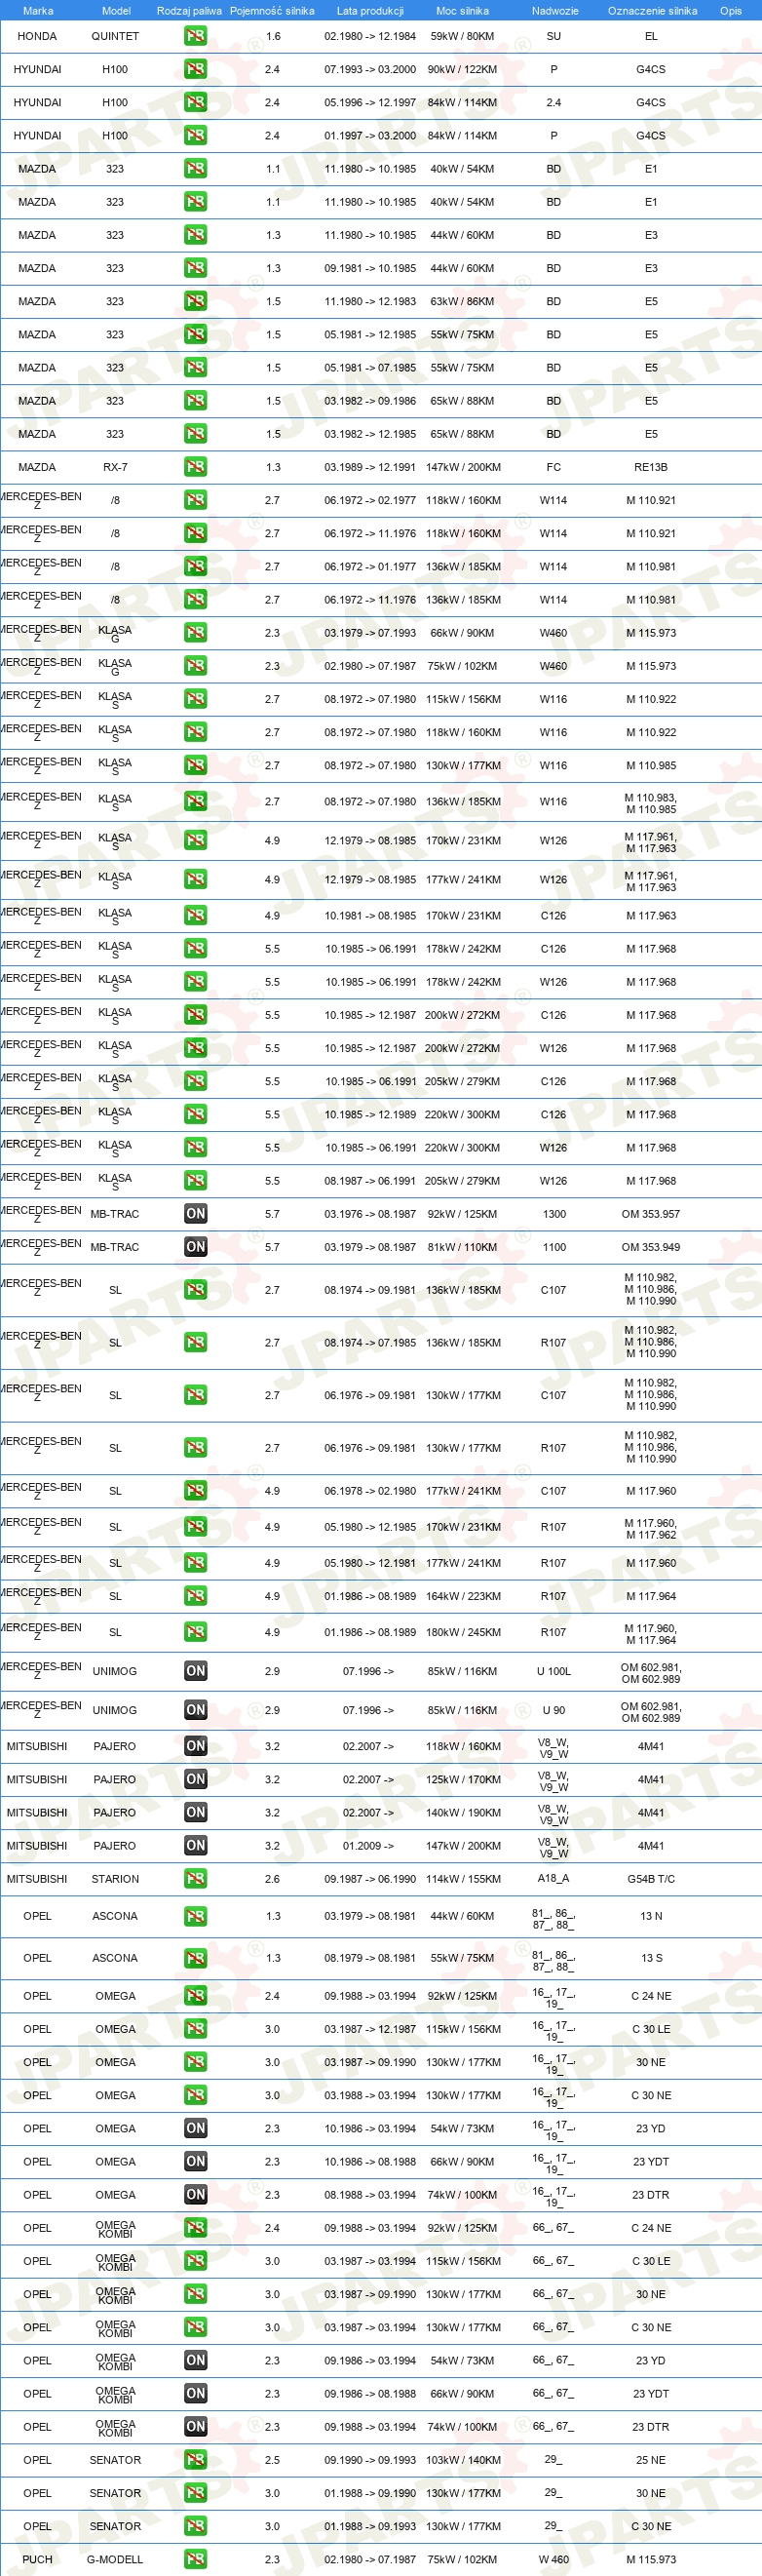Select the 147kW / 200KM cell in RX-7 row
Screen dimensions: 762x2576
(463, 467)
